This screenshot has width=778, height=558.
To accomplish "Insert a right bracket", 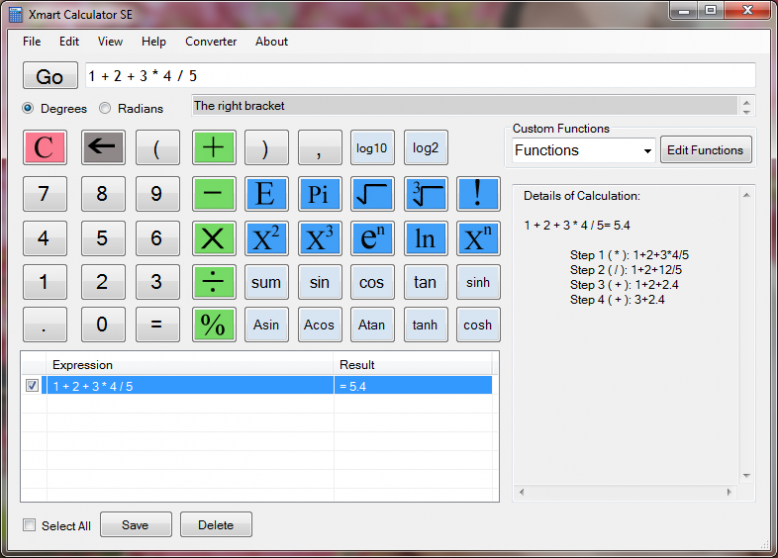I will (x=266, y=147).
